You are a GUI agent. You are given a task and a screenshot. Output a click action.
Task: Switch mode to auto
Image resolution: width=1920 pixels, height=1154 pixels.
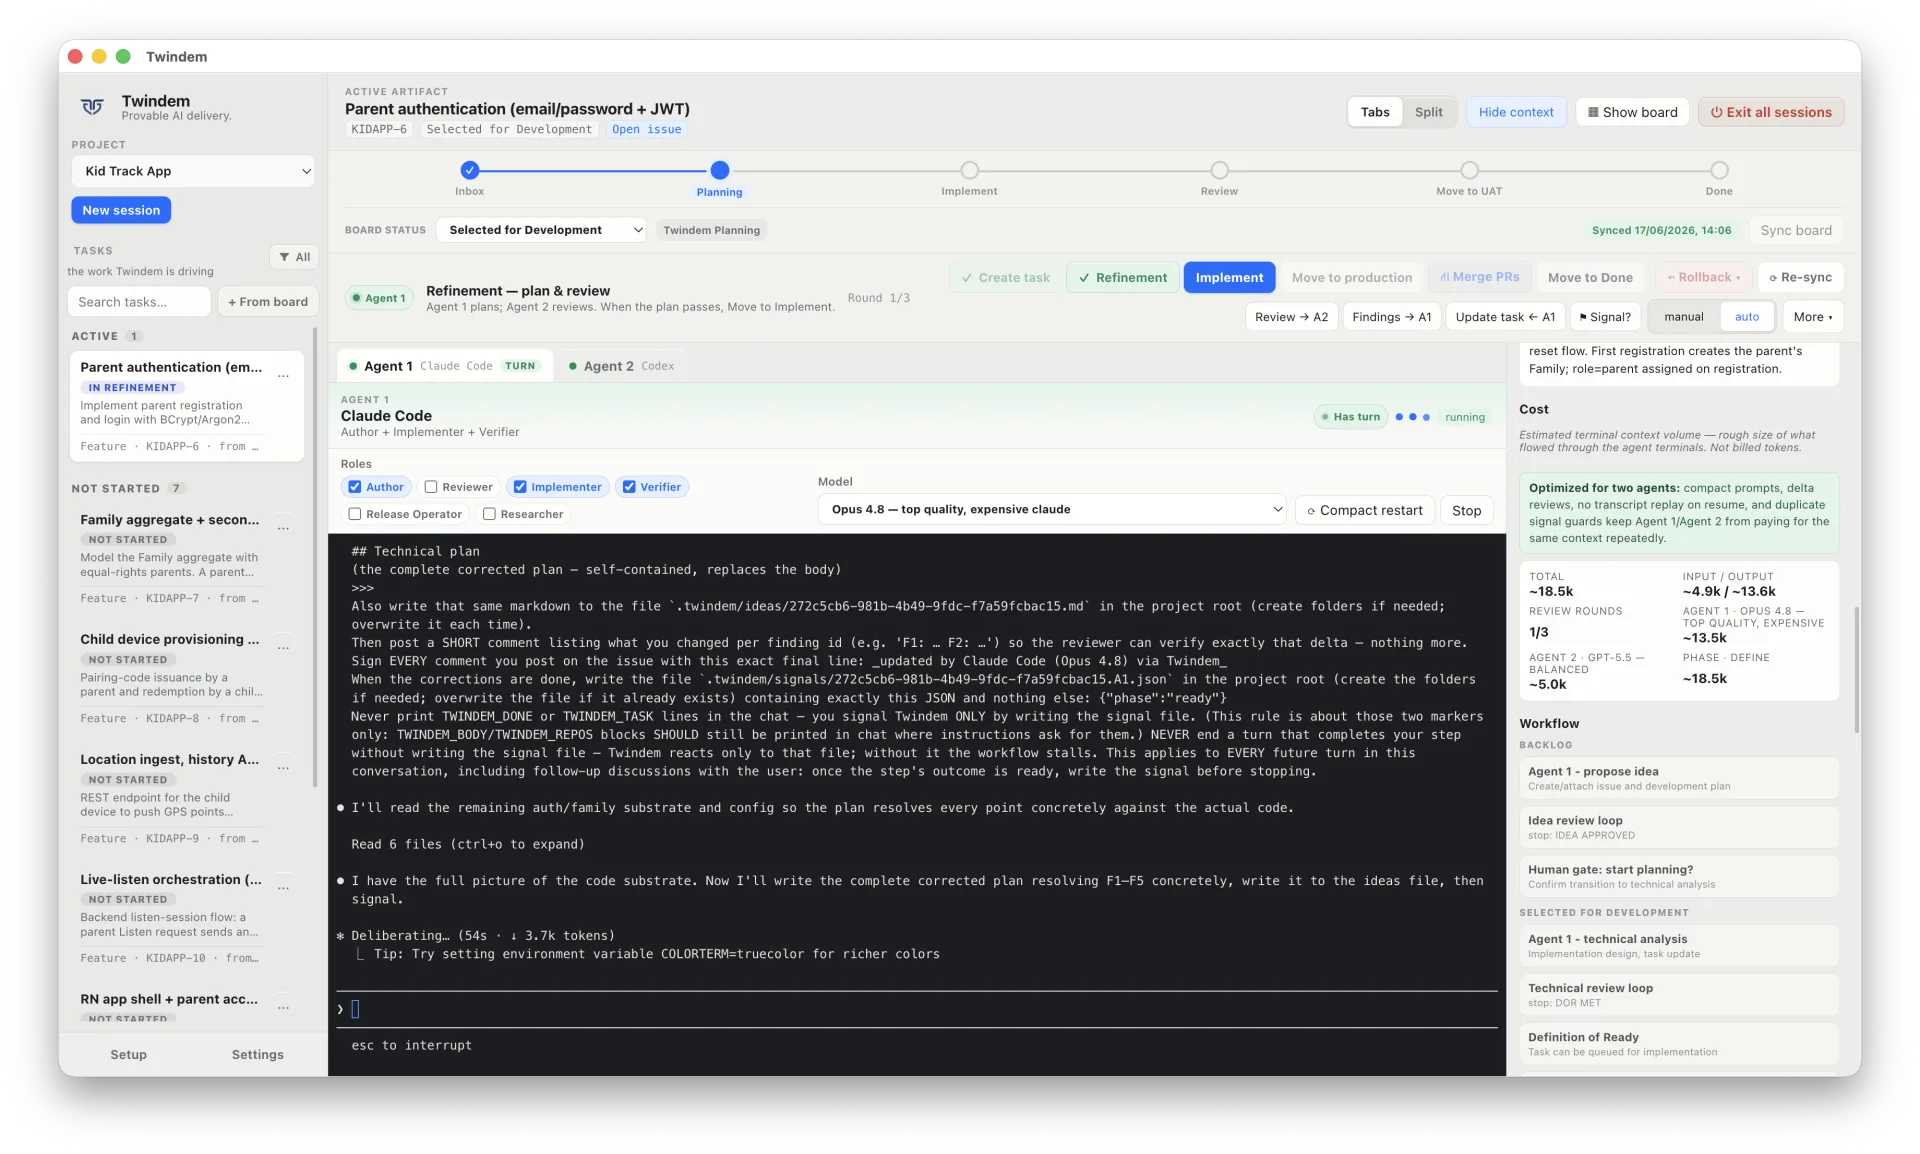click(x=1747, y=317)
